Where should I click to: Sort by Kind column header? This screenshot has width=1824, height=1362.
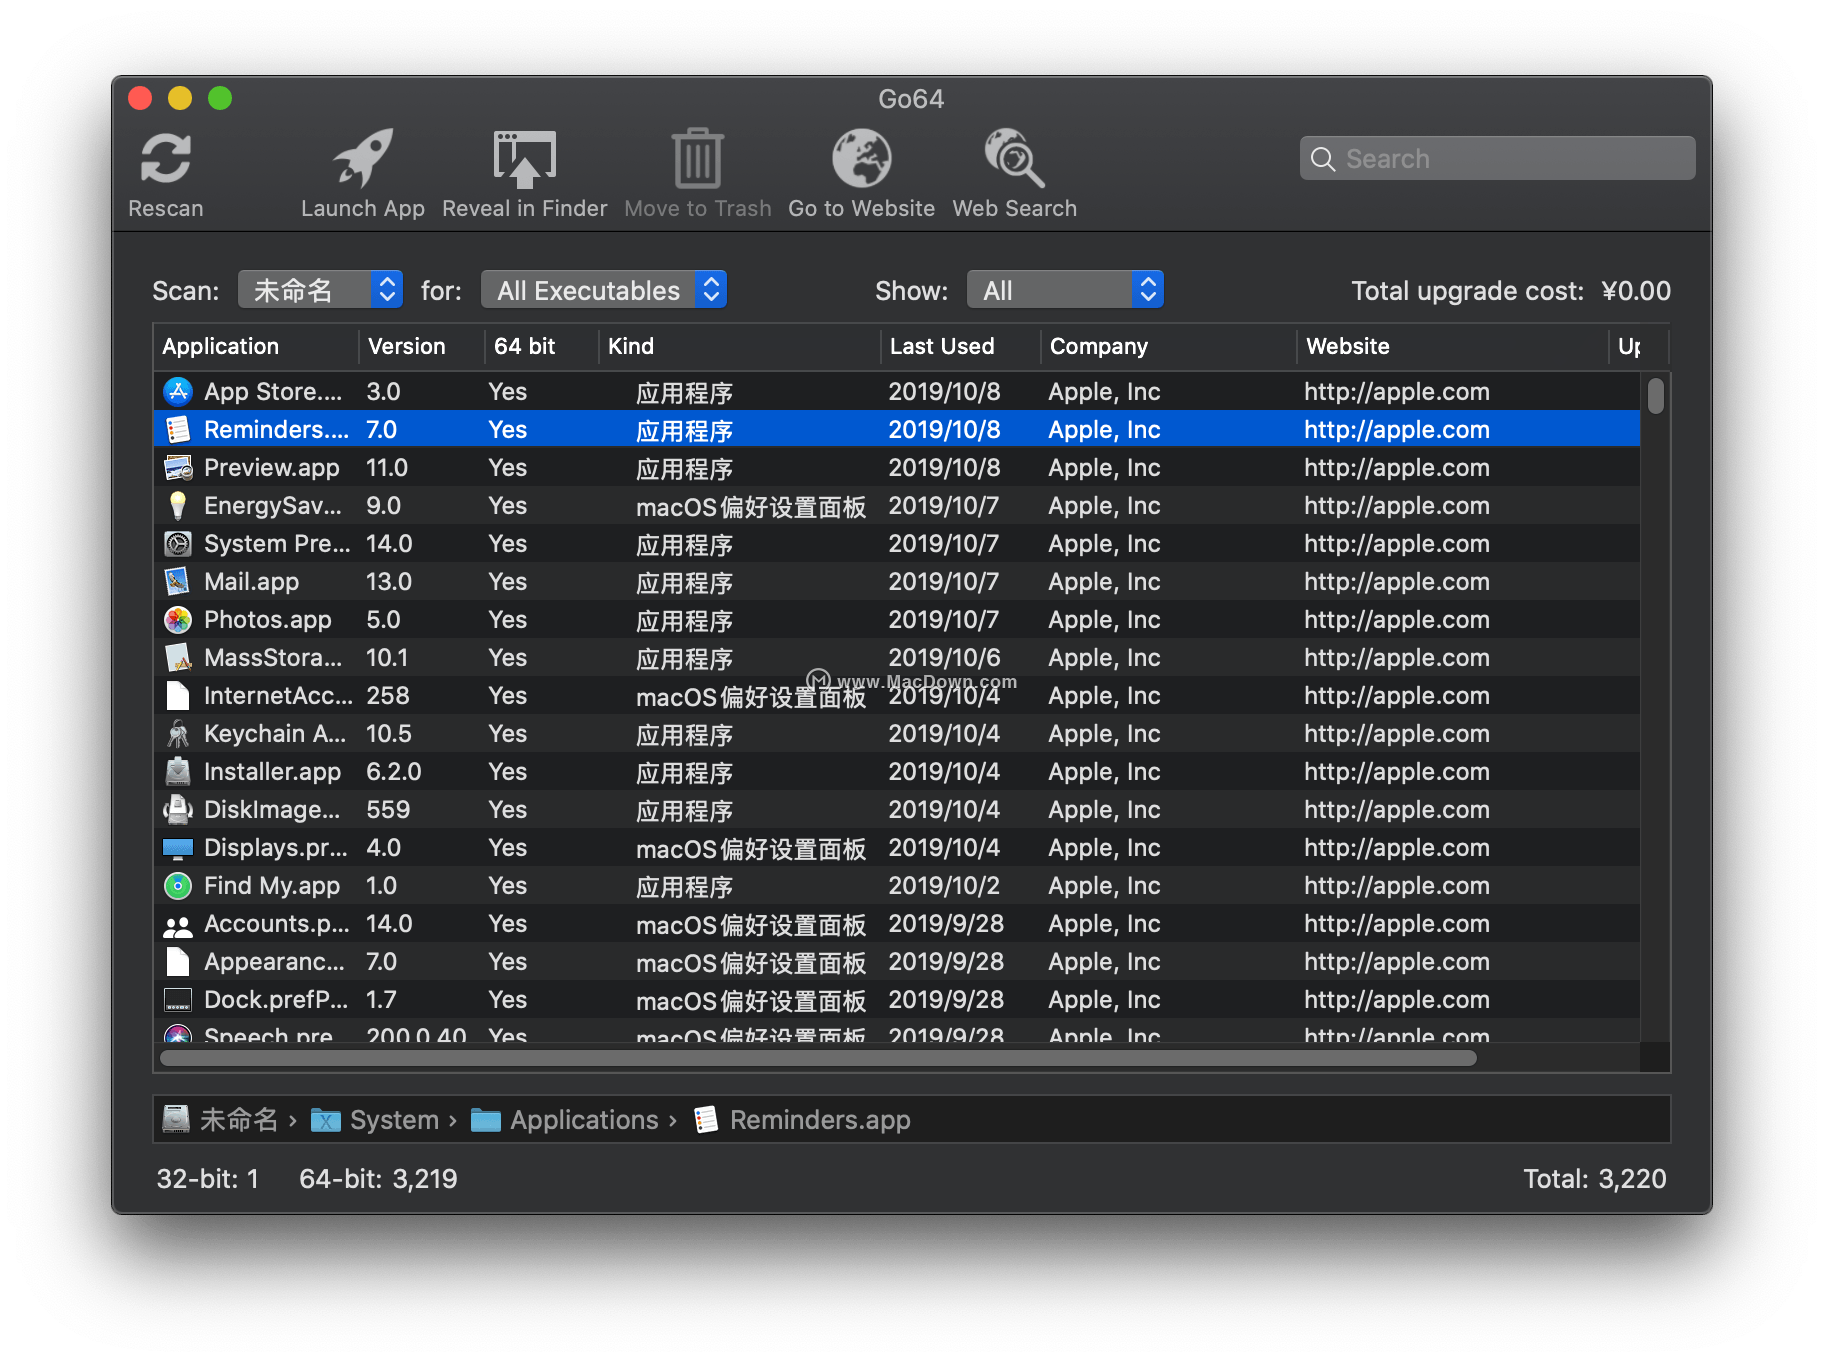click(631, 346)
